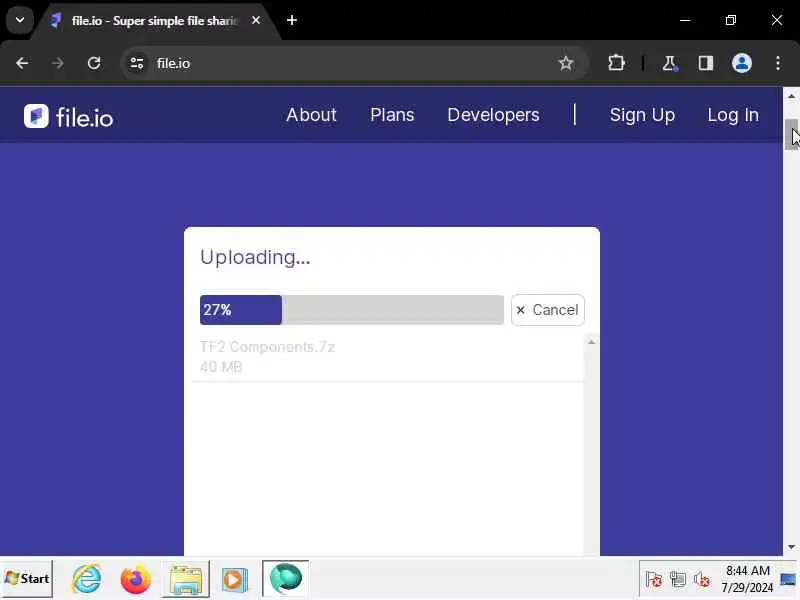The width and height of the screenshot is (800, 600).
Task: Open a new browser tab
Action: (292, 20)
